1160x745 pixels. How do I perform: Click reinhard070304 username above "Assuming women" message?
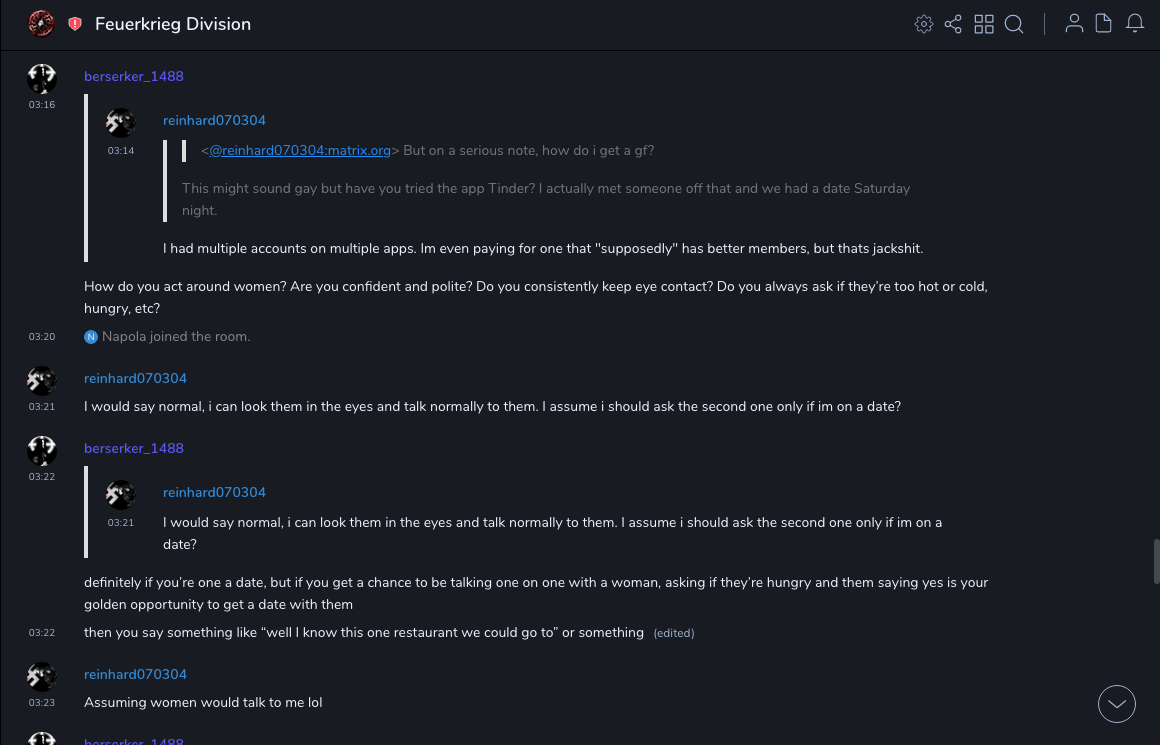135,675
